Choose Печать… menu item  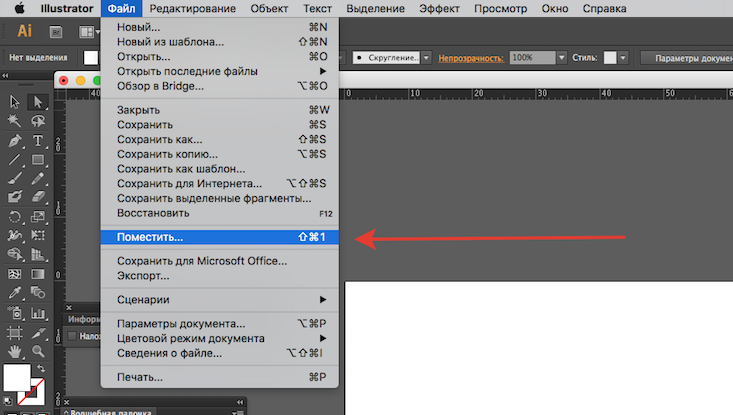pos(220,377)
